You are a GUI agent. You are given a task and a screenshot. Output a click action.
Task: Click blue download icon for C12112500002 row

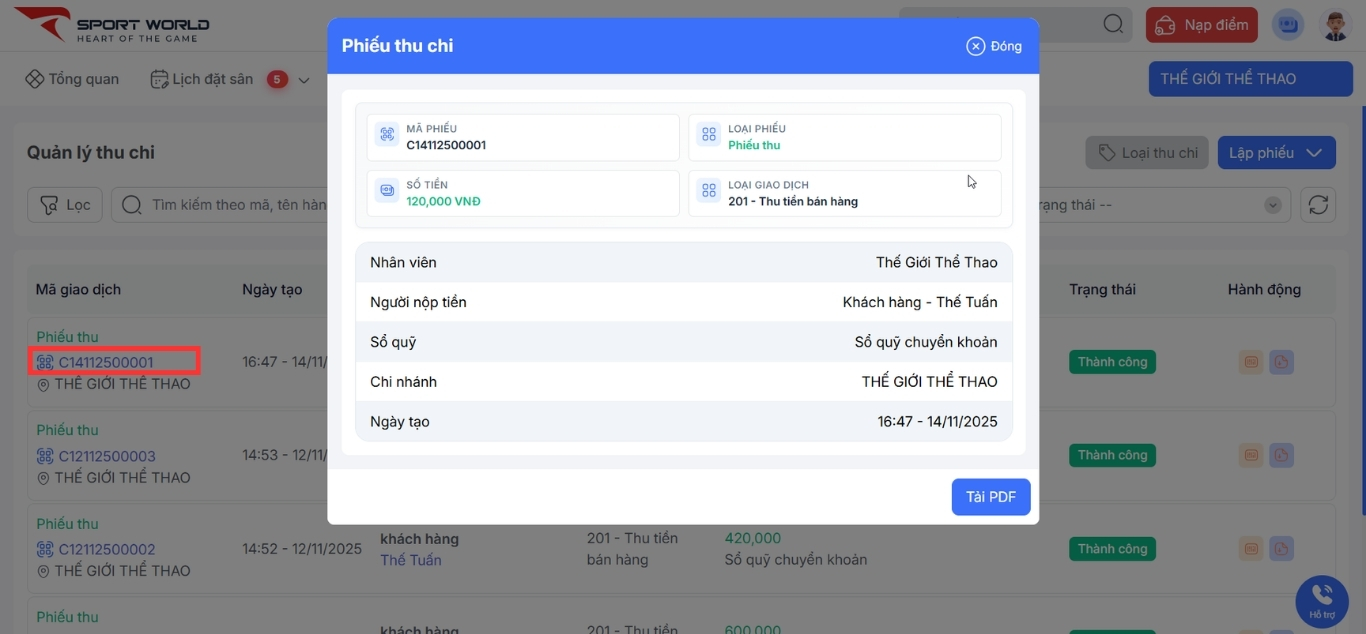click(1281, 548)
